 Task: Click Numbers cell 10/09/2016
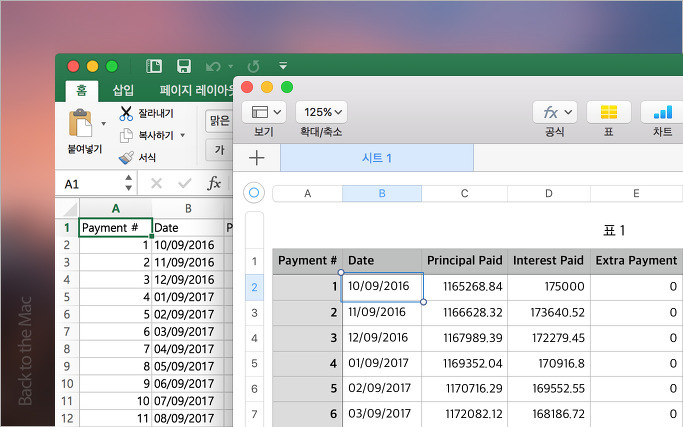tap(382, 287)
